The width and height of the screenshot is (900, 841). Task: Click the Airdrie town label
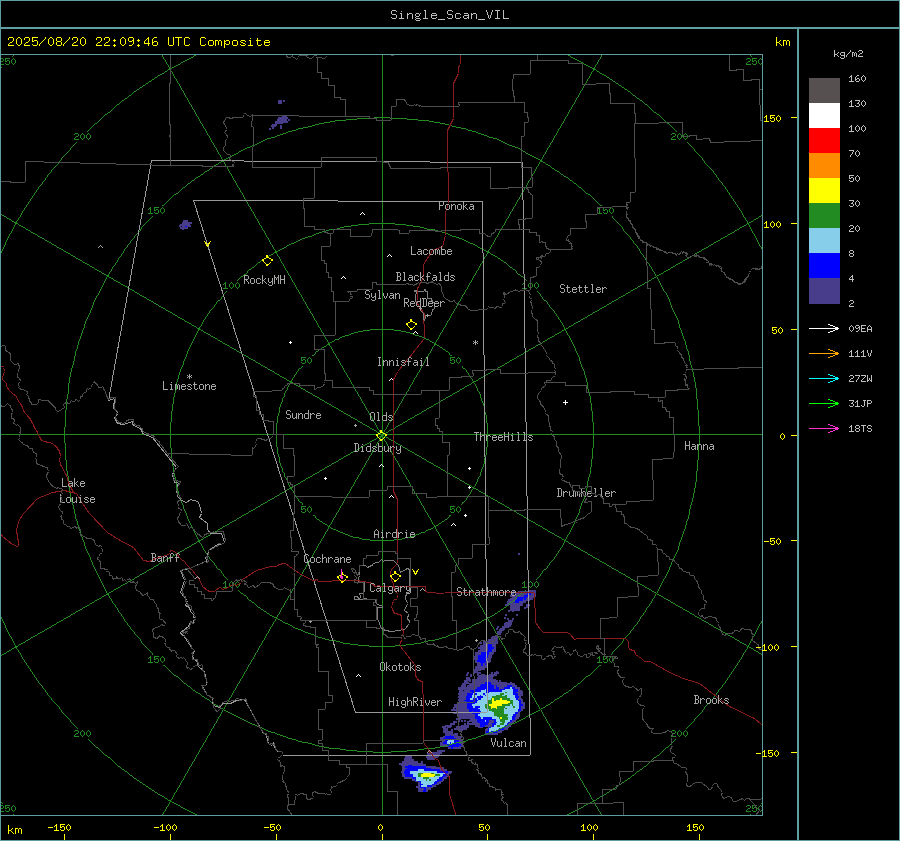tap(394, 534)
